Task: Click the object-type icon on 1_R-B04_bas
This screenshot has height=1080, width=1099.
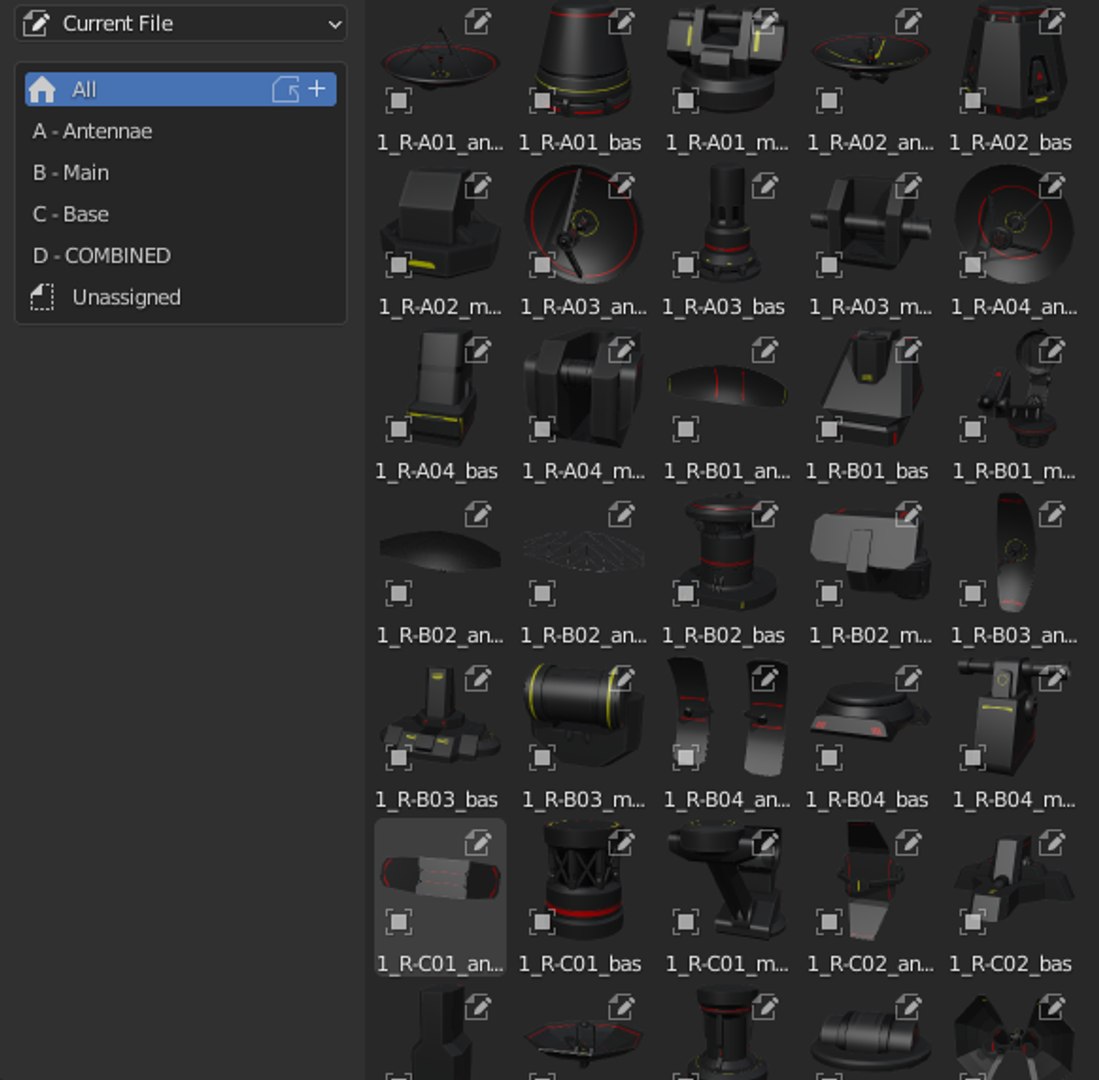Action: tap(829, 758)
